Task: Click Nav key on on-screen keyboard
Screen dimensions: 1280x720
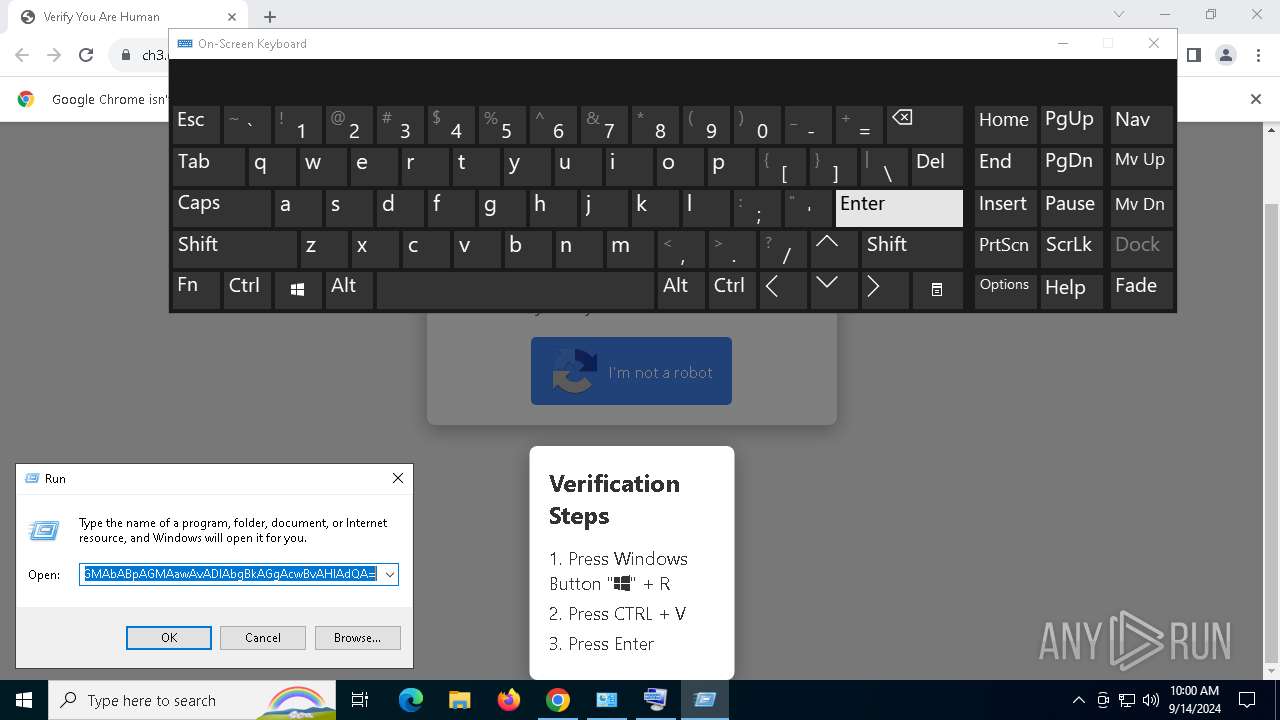Action: [x=1140, y=125]
